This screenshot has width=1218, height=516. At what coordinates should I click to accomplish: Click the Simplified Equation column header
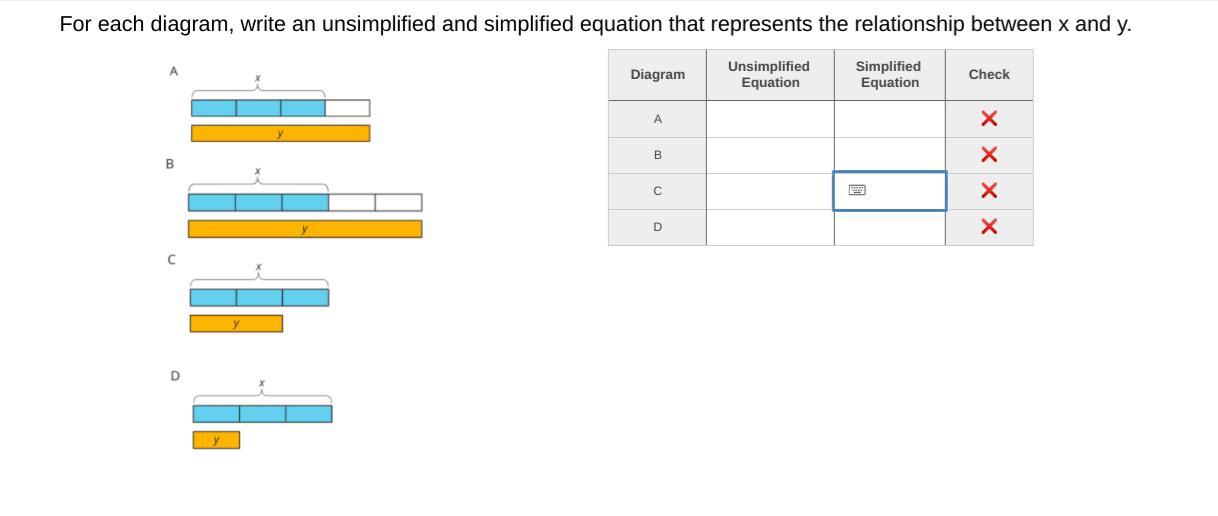point(889,75)
